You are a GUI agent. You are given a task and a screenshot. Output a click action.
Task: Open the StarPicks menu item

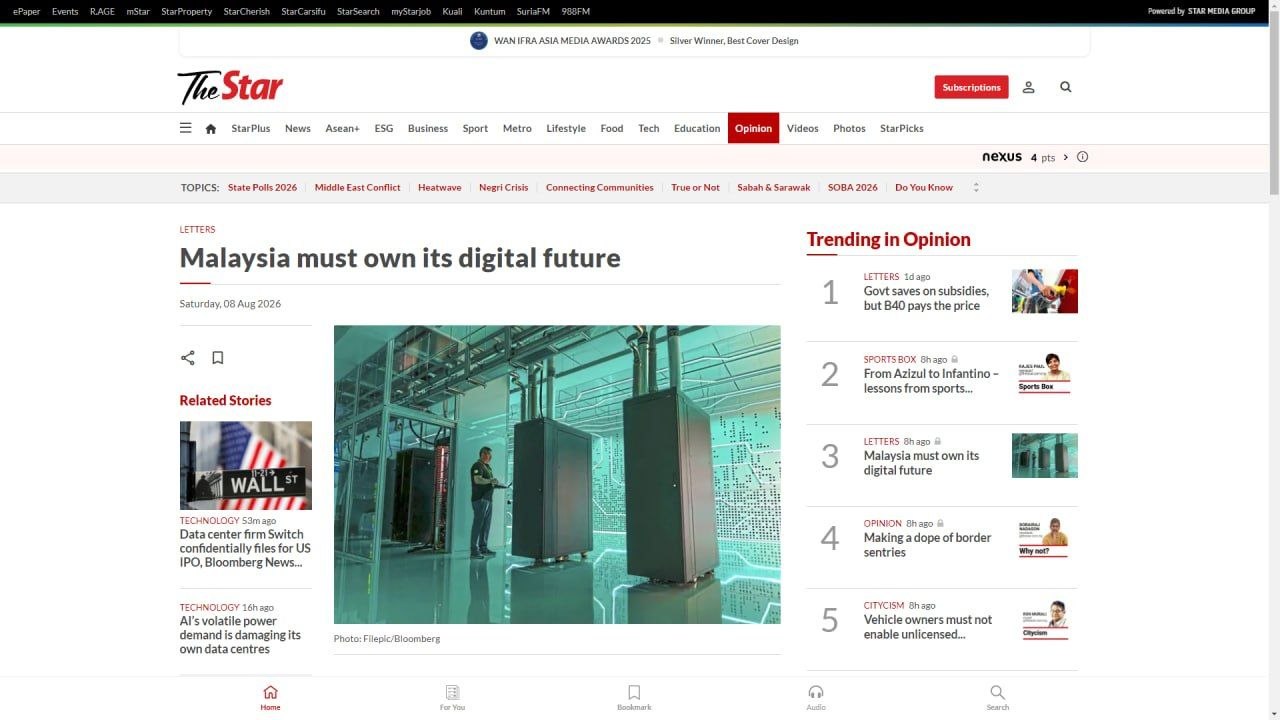pos(902,128)
